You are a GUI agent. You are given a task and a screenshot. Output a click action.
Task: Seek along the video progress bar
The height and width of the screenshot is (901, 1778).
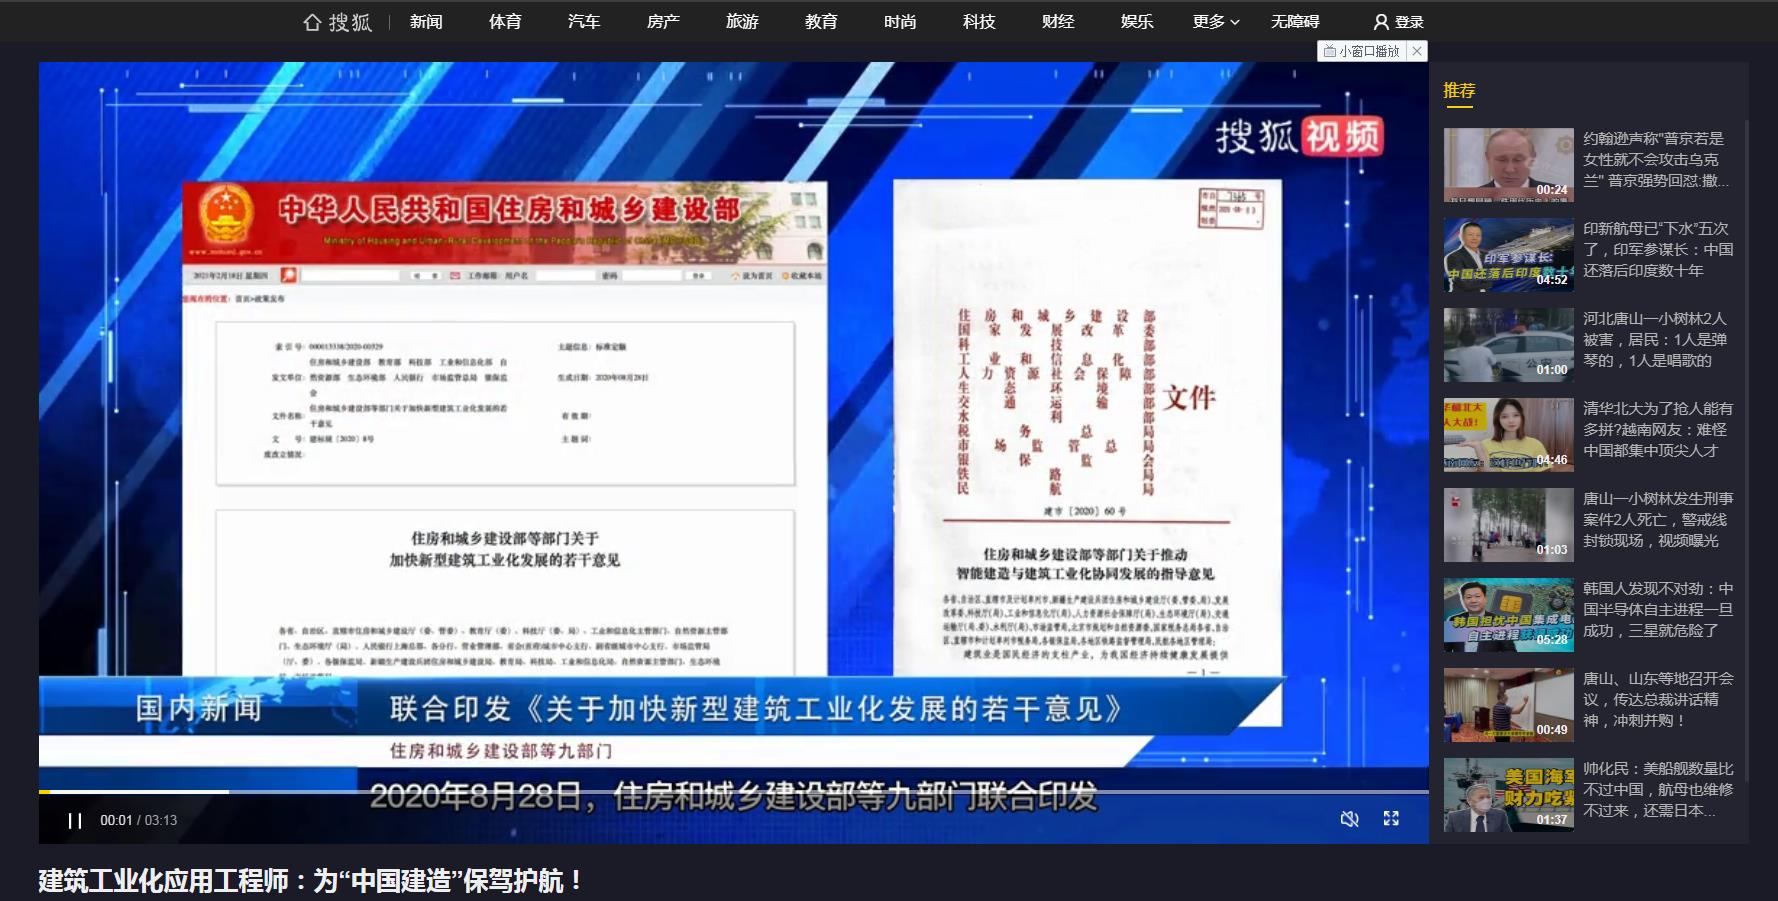click(733, 792)
